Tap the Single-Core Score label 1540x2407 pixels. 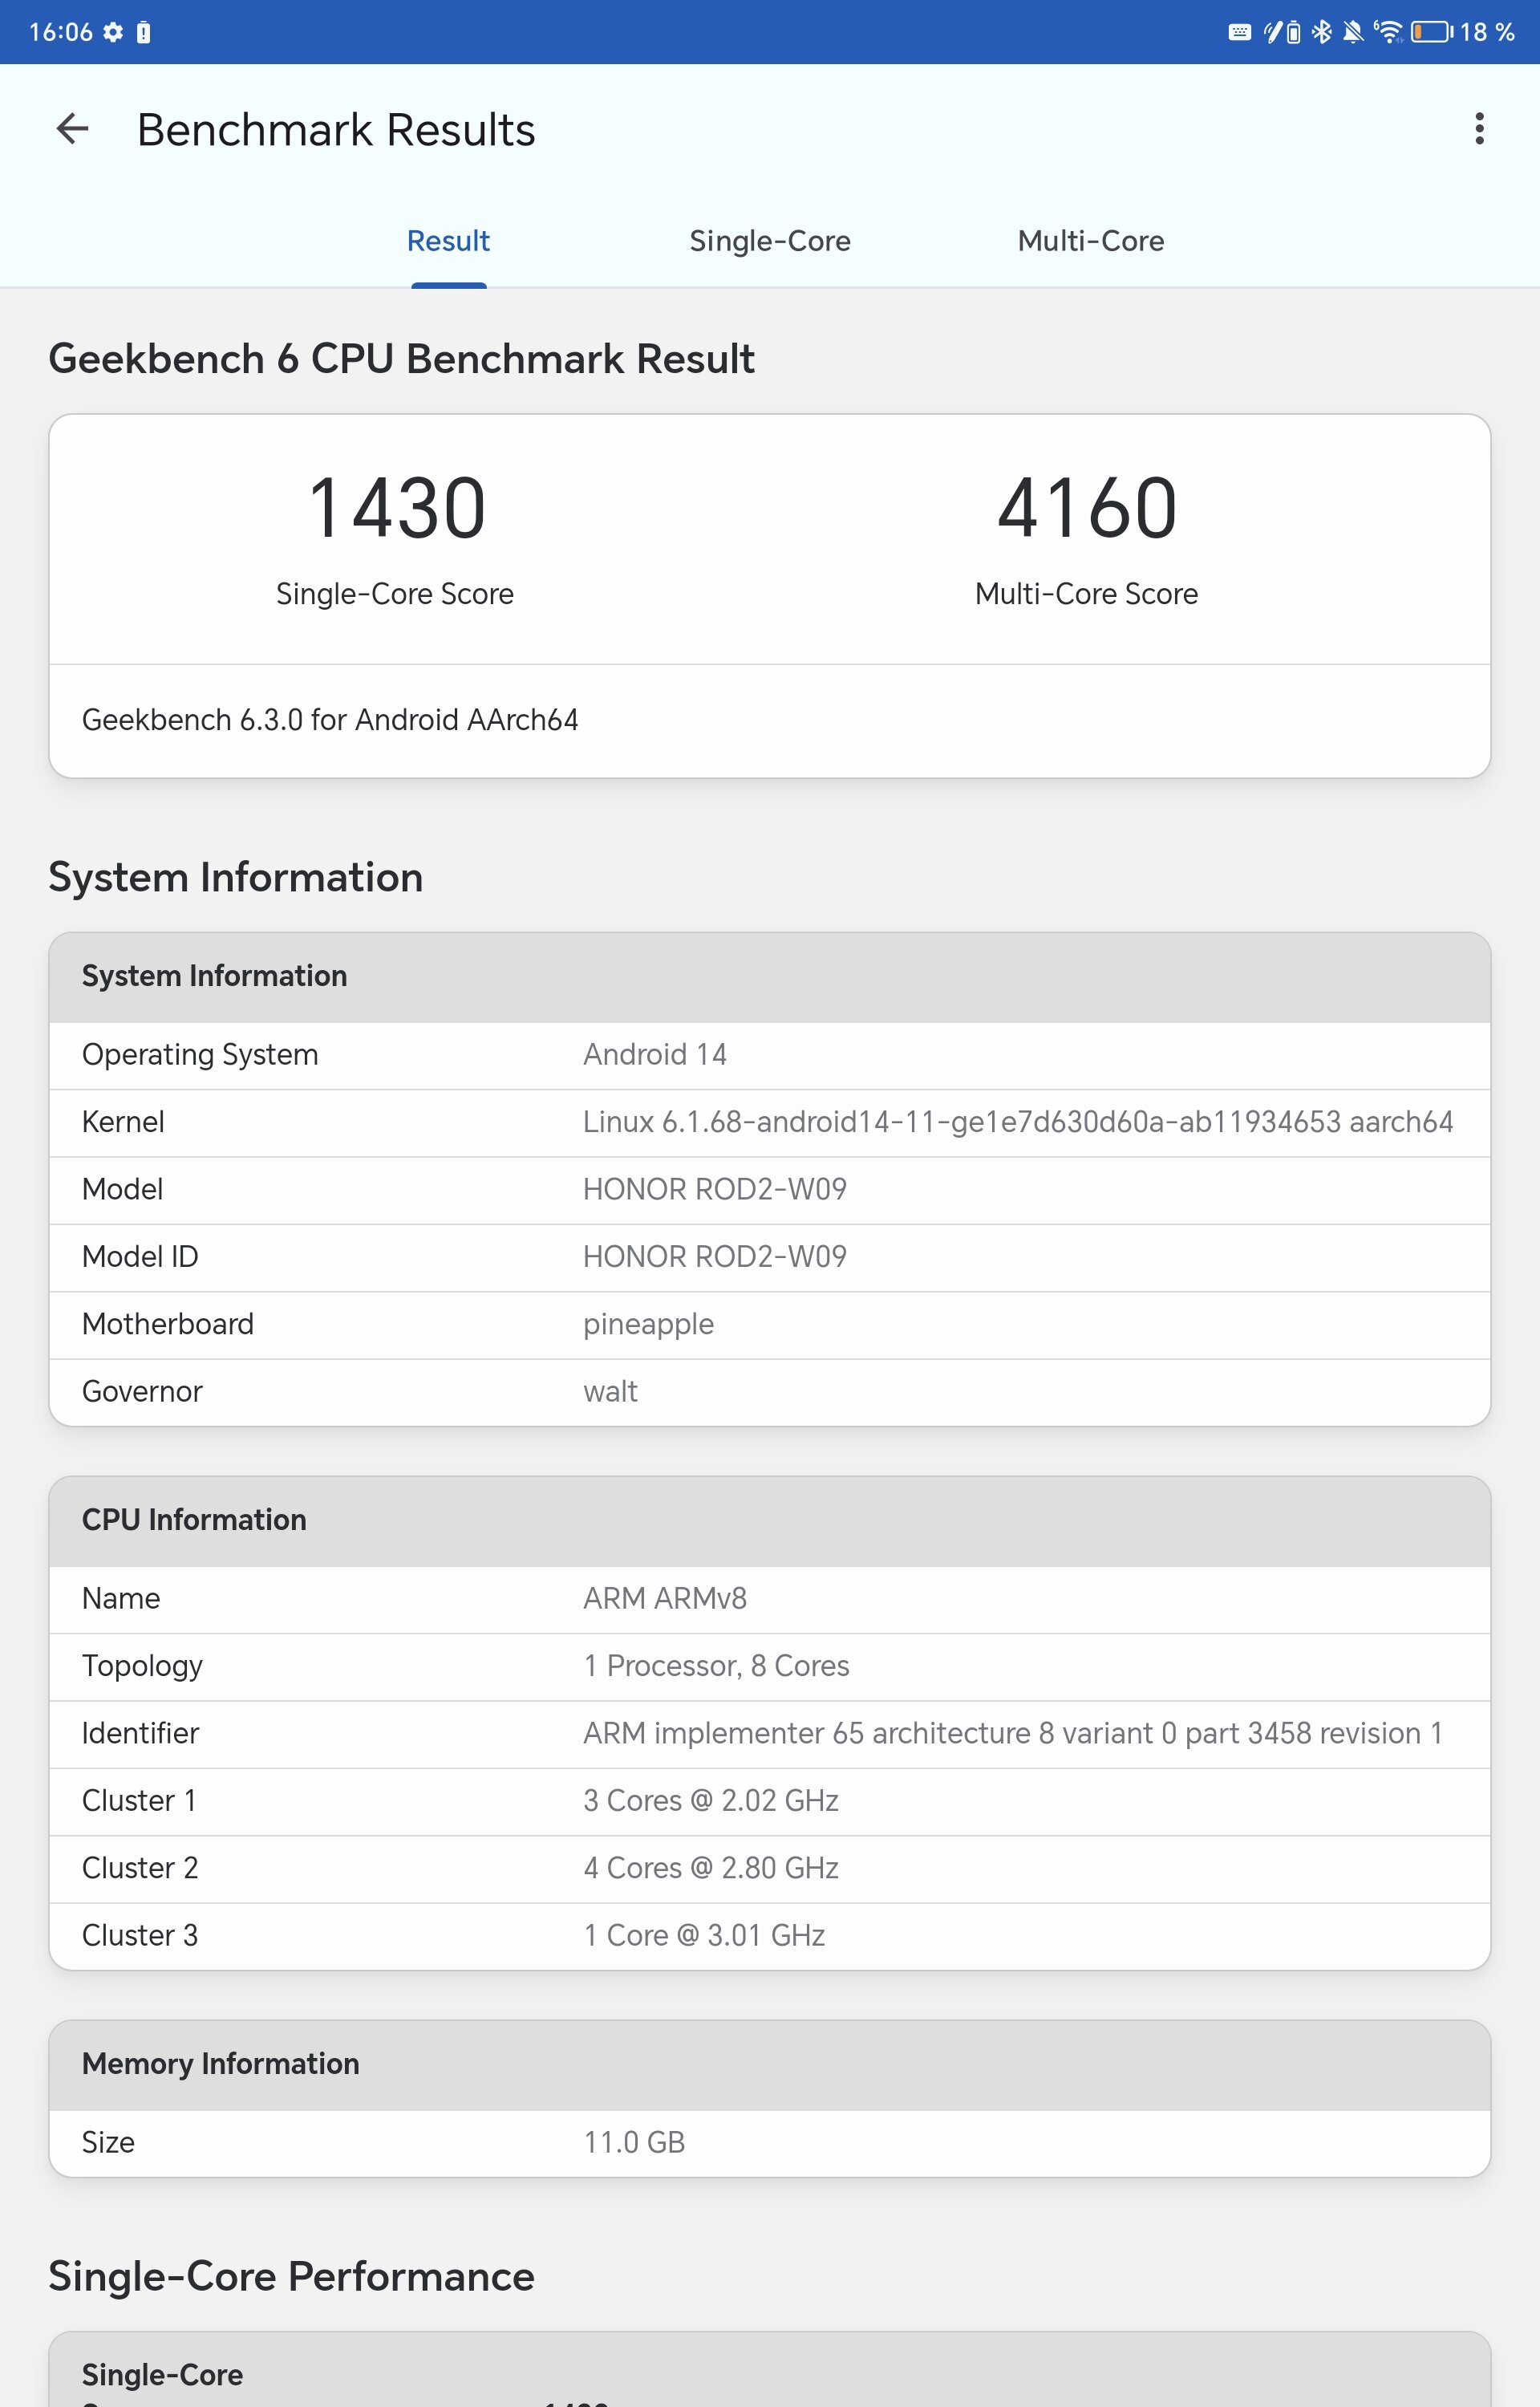(x=395, y=594)
